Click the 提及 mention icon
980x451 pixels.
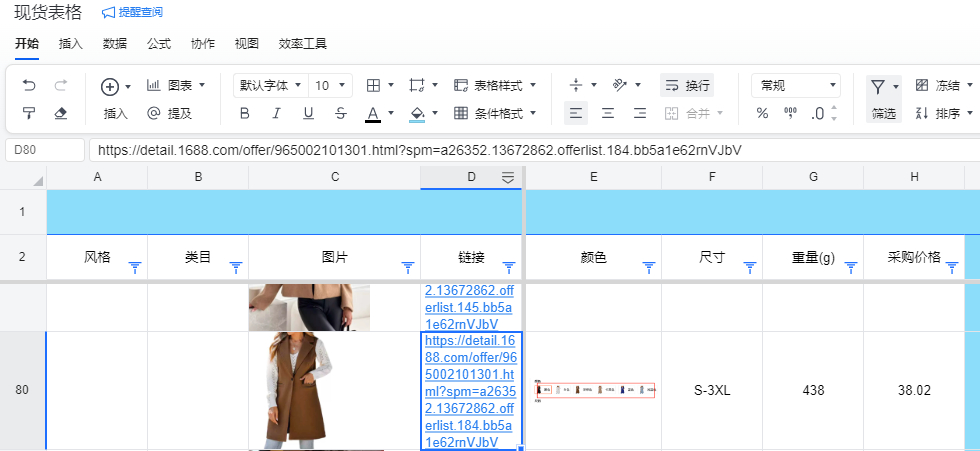point(168,113)
